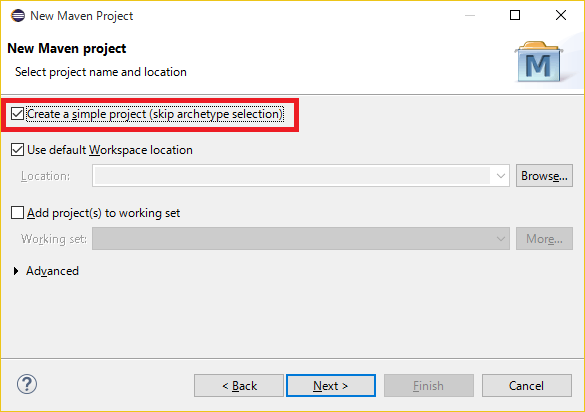The image size is (585, 412).
Task: Close the New Maven Project dialog
Action: (561, 15)
